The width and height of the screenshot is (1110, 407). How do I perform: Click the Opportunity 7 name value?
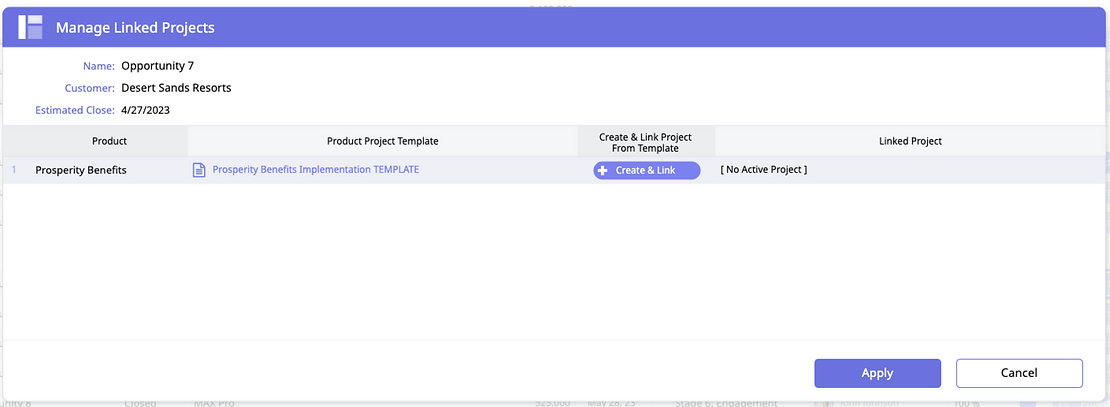(158, 66)
